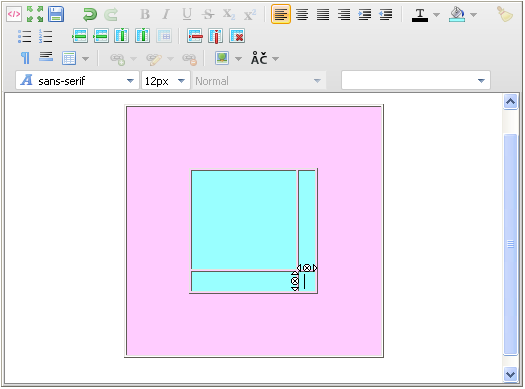Select align left
Viewport: 525px width, 389px height.
[x=281, y=14]
